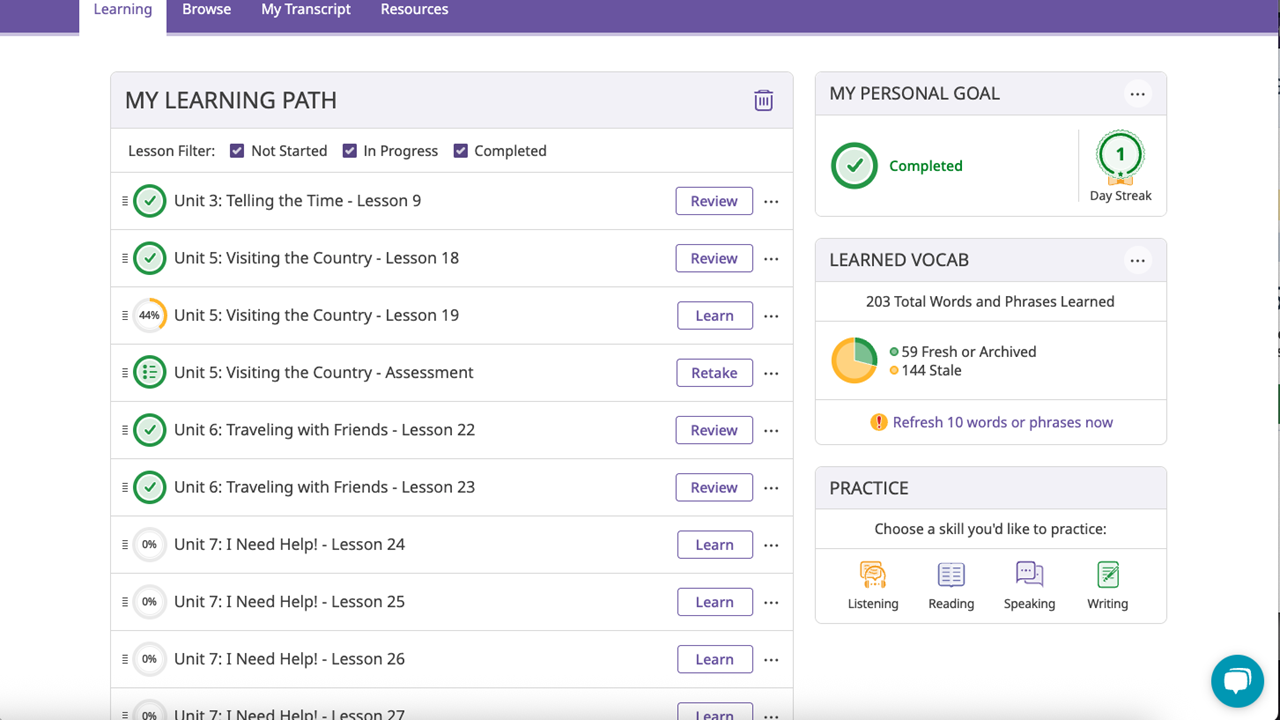The width and height of the screenshot is (1280, 720).
Task: Click the drag handle for Lesson 19 row
Action: coord(125,315)
